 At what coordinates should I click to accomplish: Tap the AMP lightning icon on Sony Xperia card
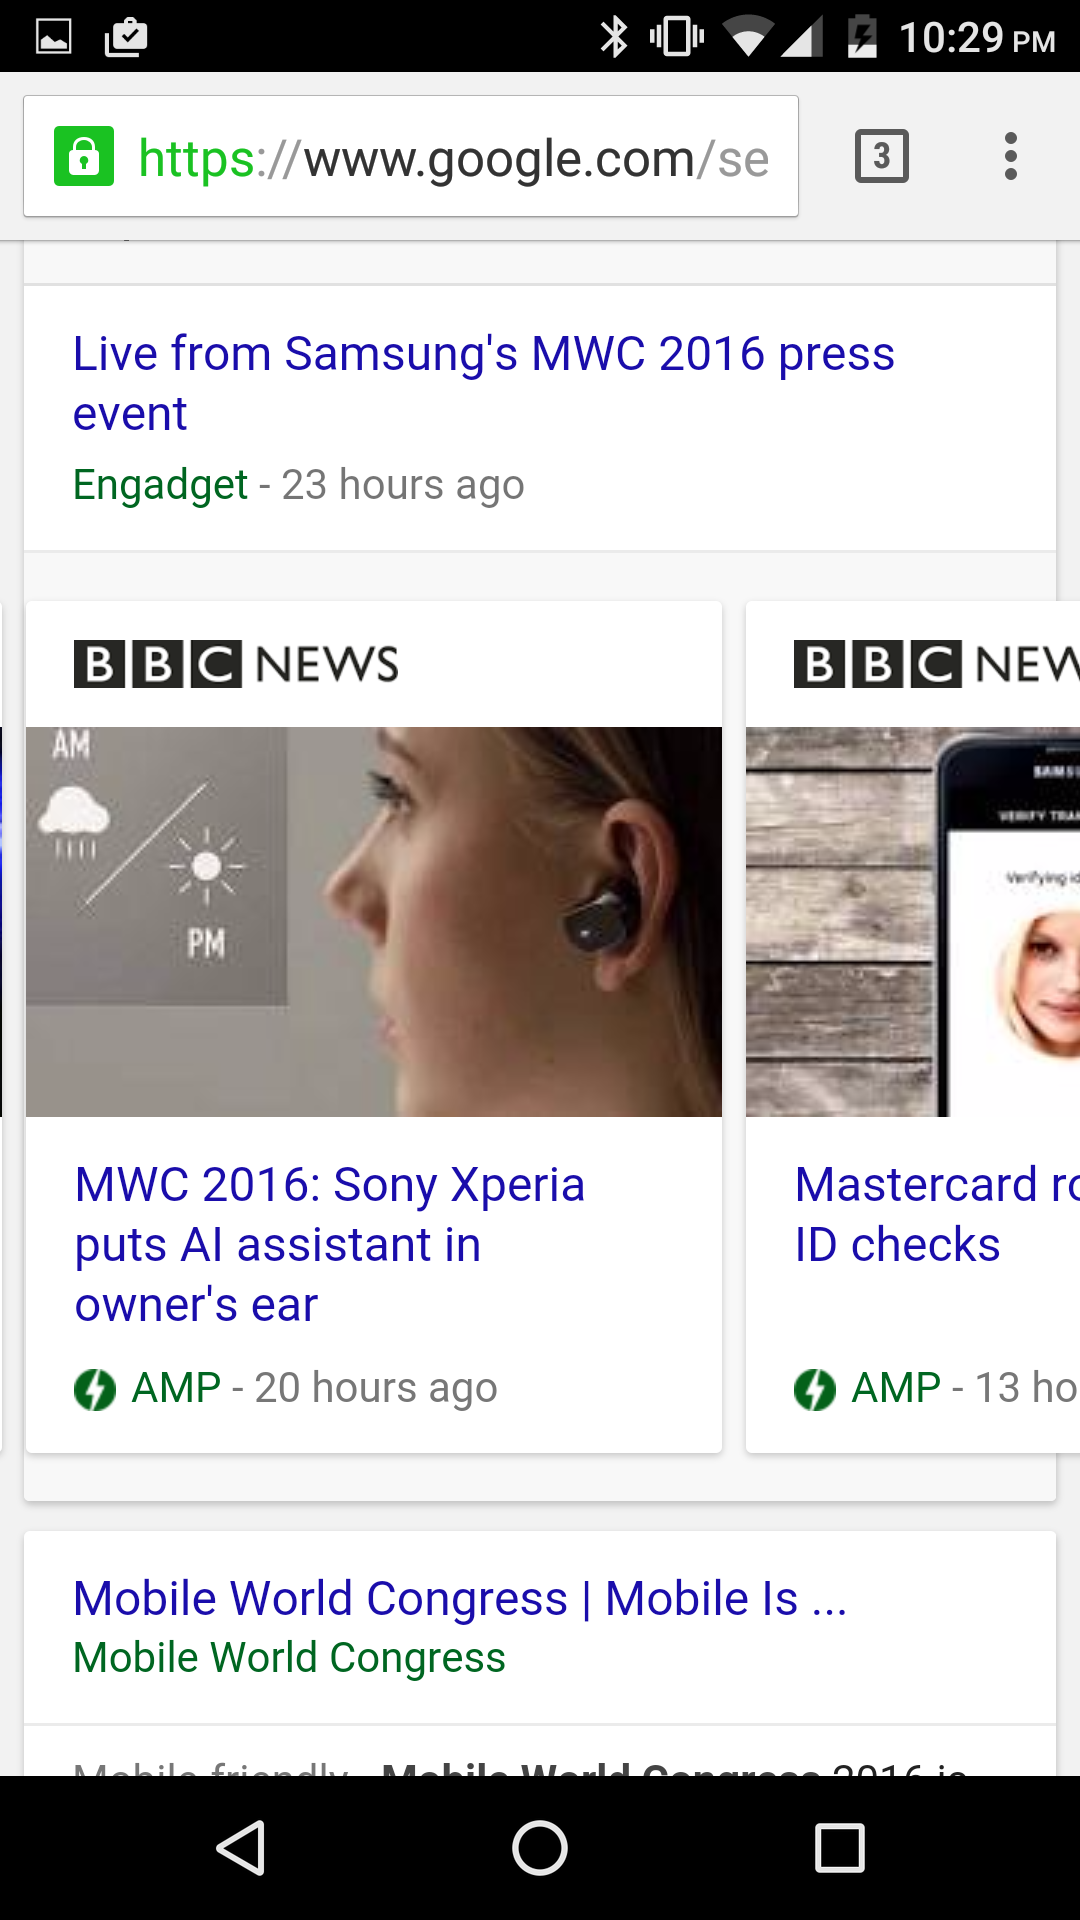point(95,1389)
